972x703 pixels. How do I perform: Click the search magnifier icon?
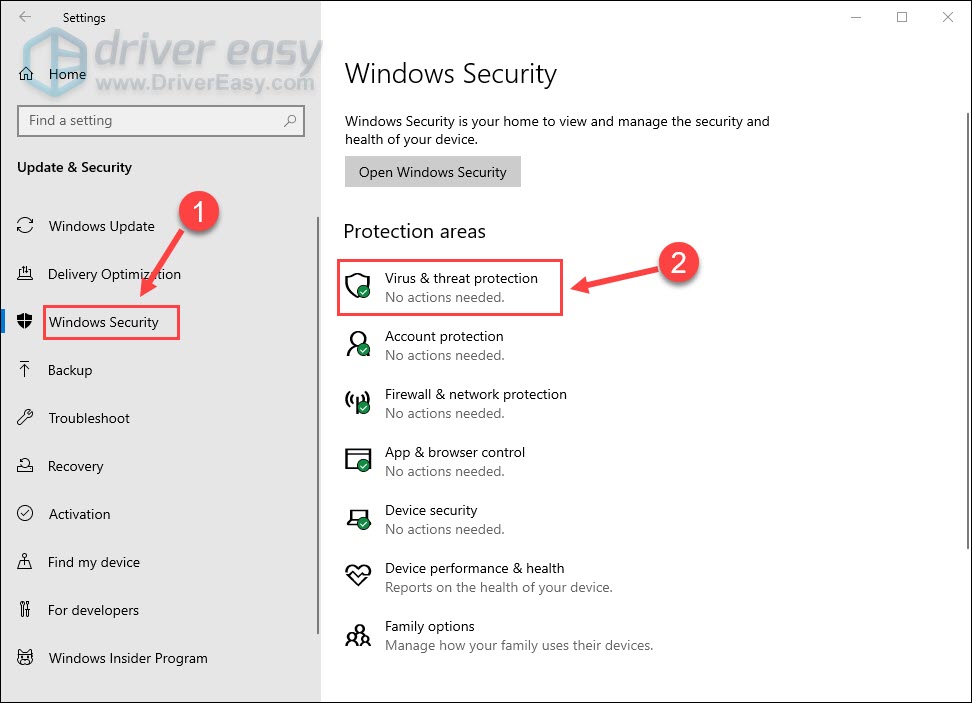point(289,120)
